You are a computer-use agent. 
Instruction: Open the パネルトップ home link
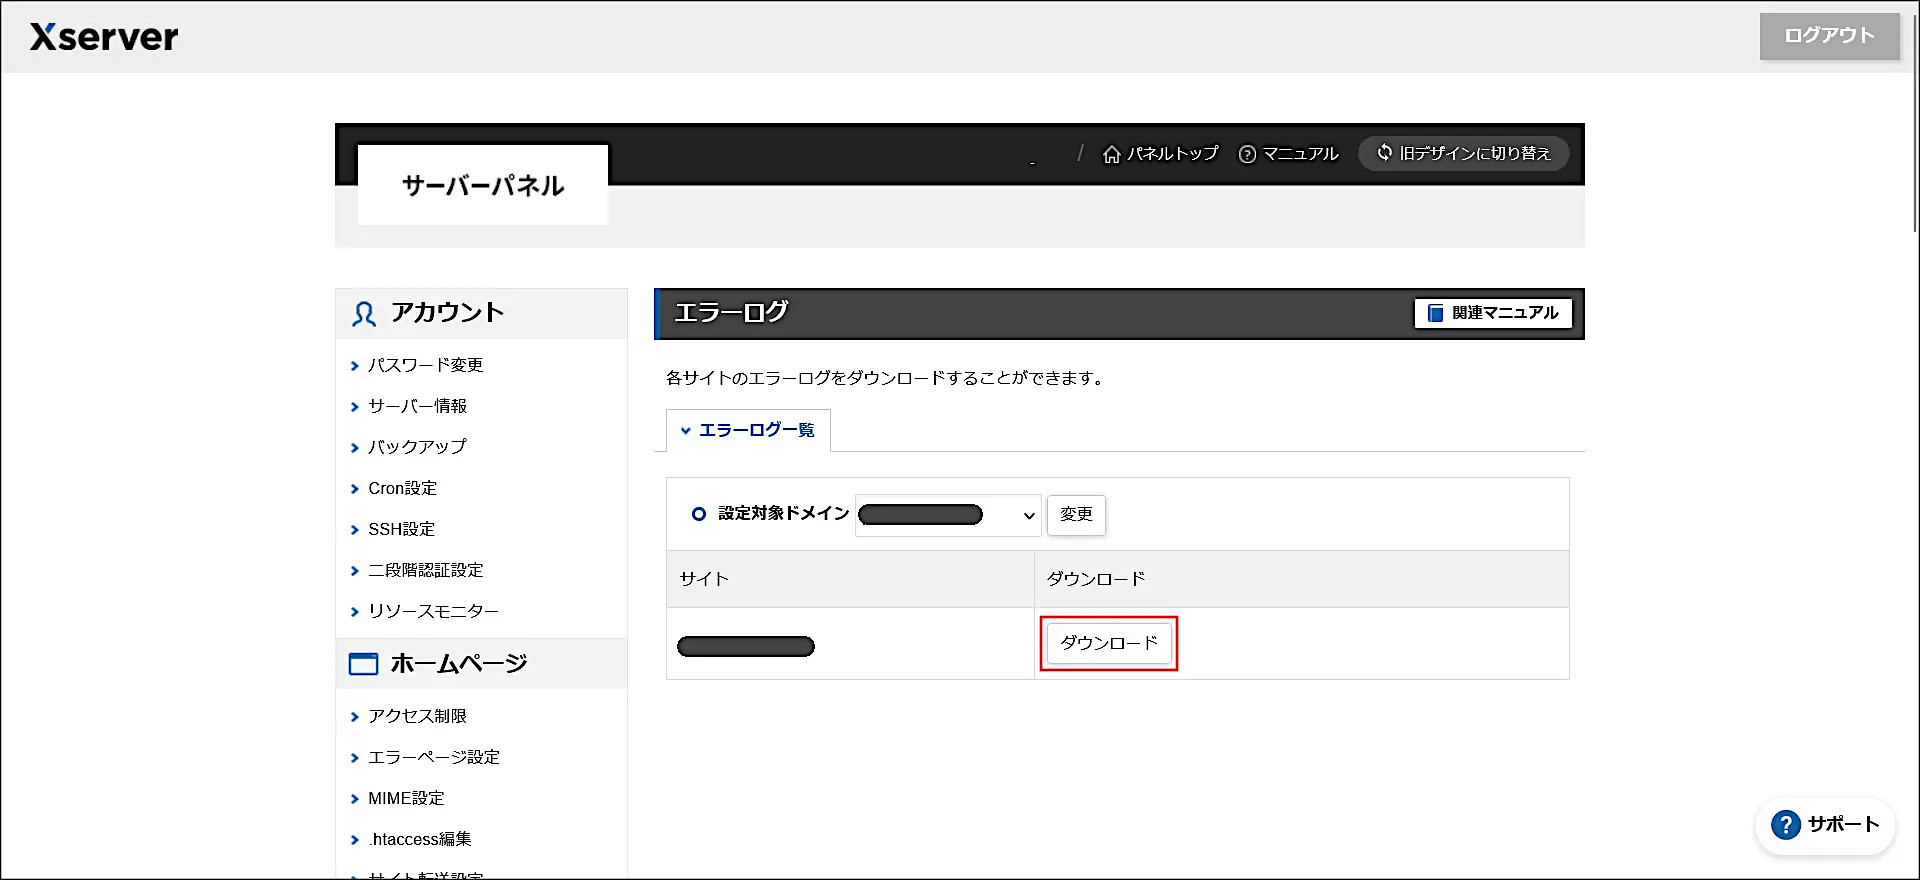1160,154
